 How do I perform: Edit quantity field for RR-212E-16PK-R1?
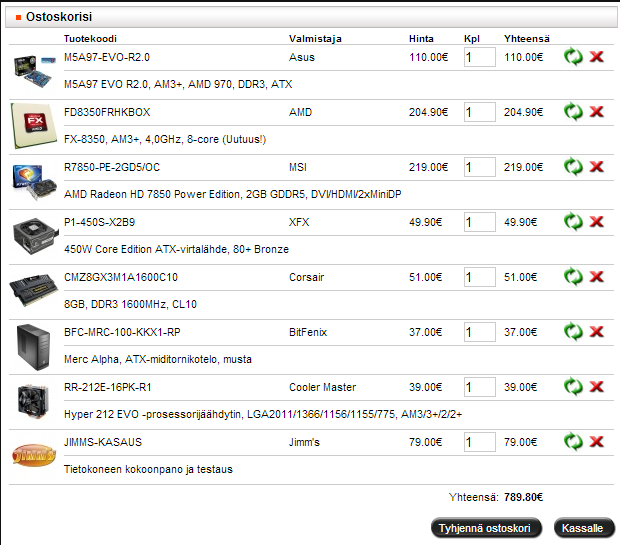click(x=480, y=387)
